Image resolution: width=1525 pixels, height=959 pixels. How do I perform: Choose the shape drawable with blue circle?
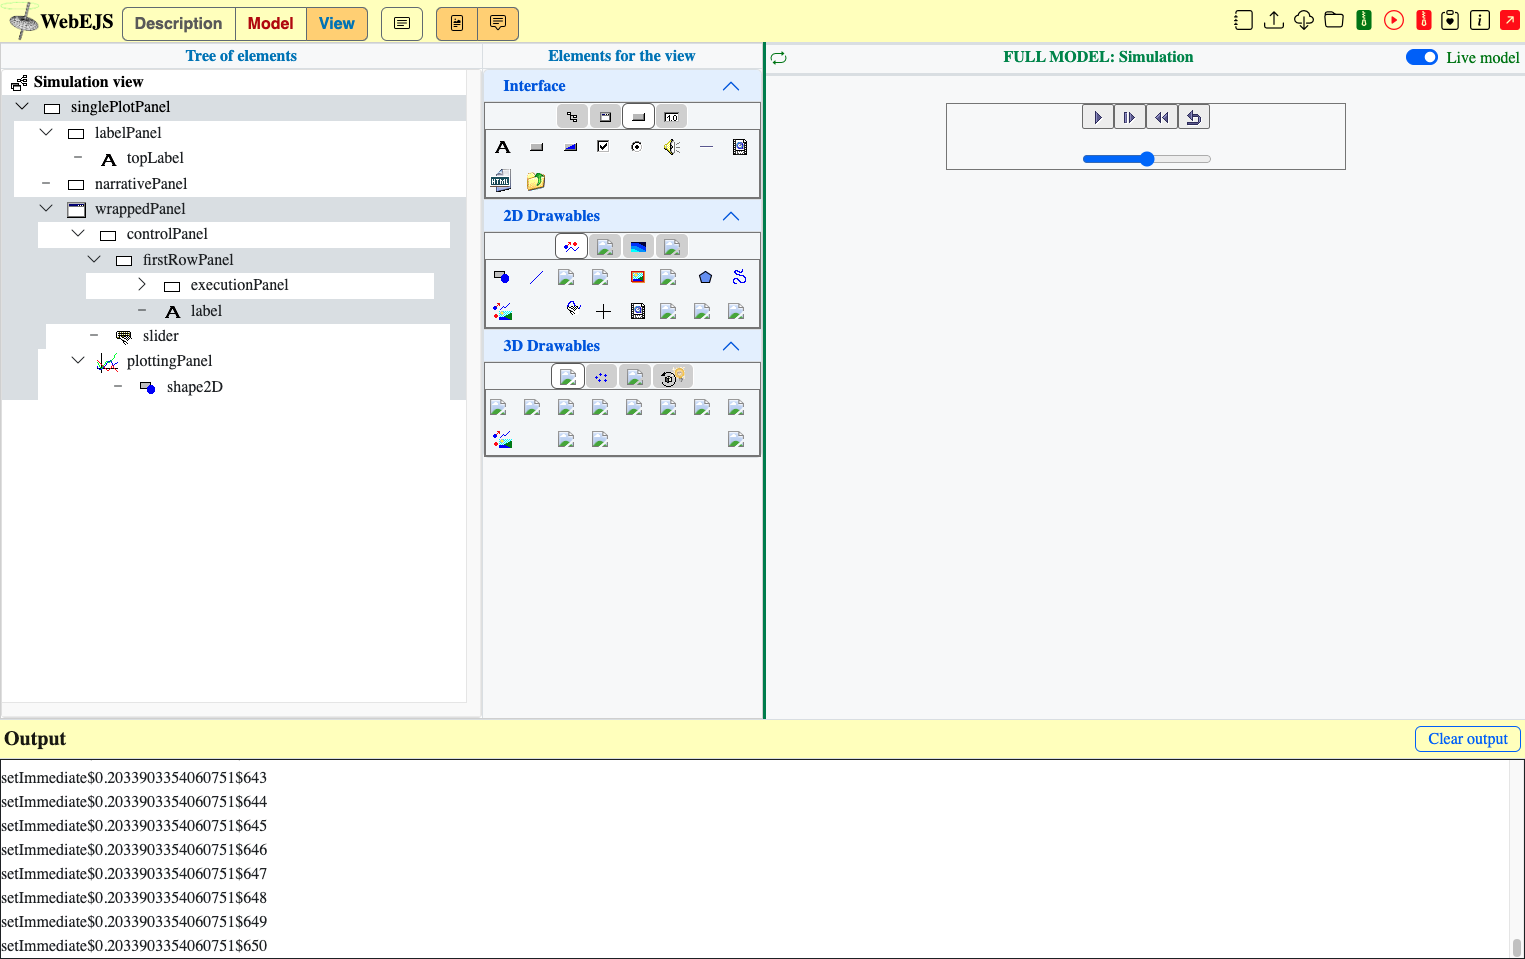click(502, 277)
